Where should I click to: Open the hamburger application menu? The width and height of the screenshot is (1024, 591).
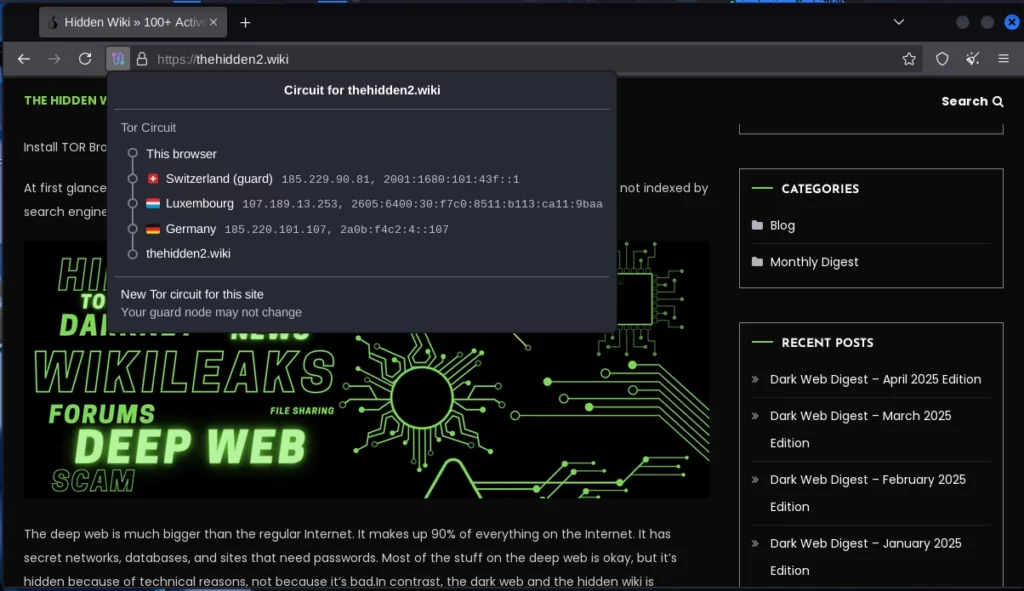1004,59
